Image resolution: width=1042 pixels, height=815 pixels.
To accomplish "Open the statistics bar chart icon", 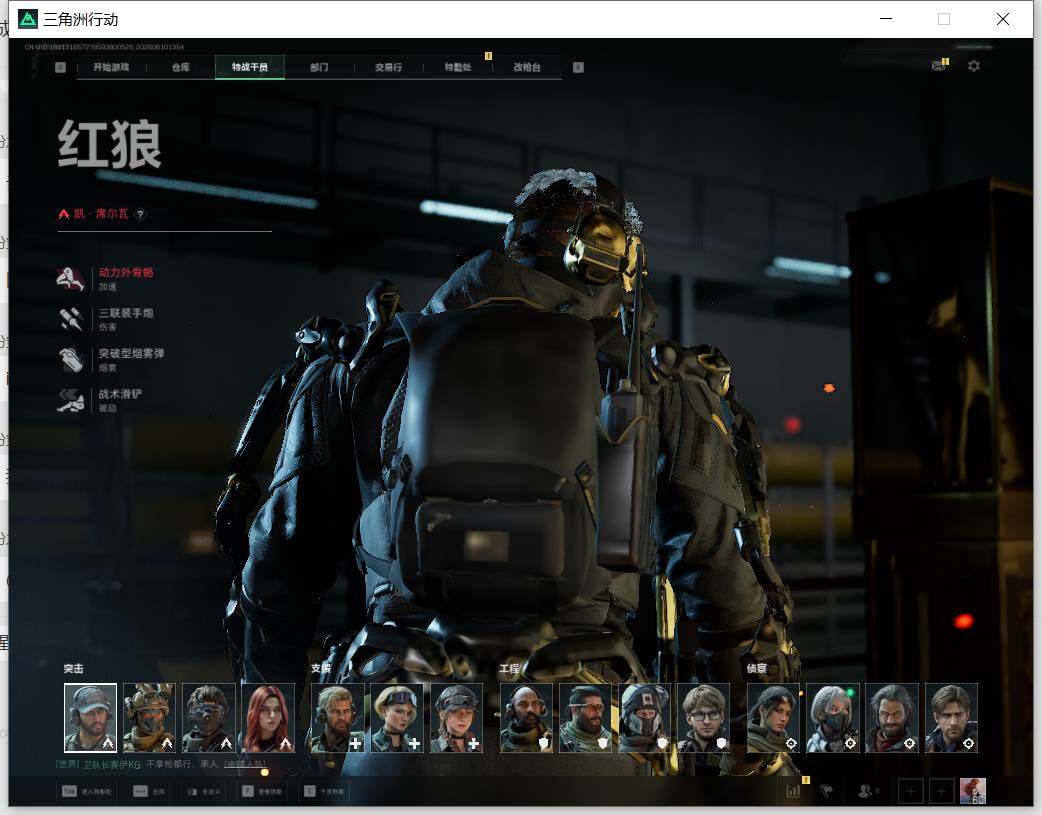I will tap(793, 791).
